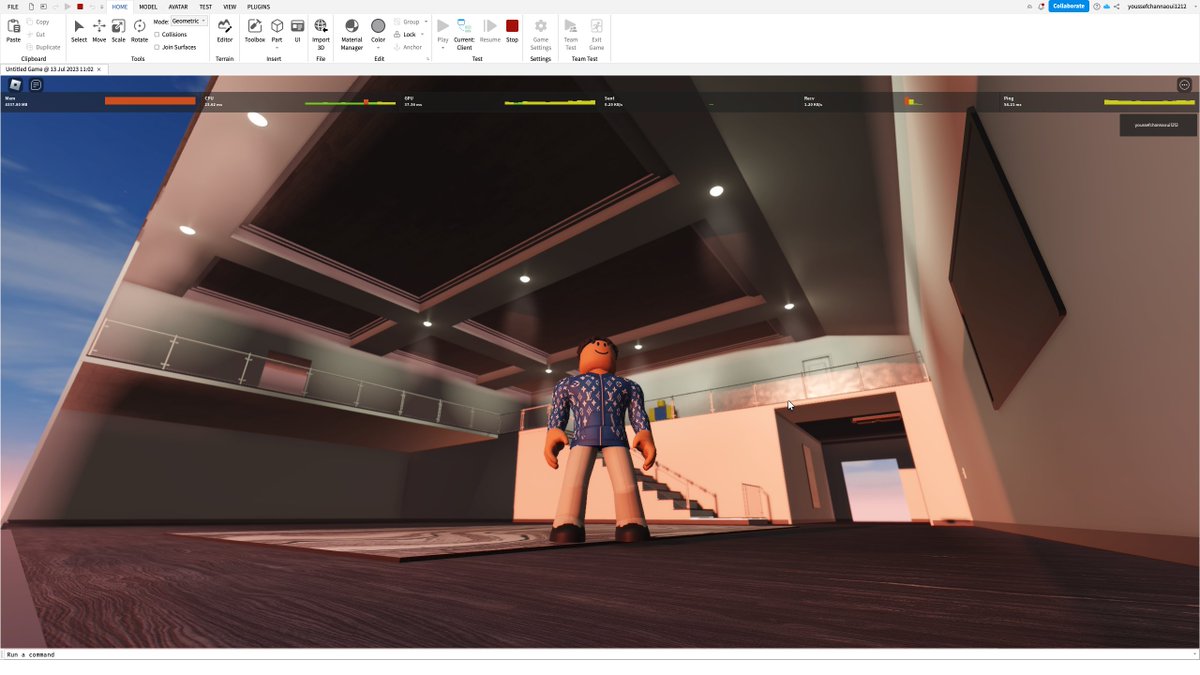Expand the Edit section launcher arrow
Viewport: 1200px width, 675px height.
428,59
